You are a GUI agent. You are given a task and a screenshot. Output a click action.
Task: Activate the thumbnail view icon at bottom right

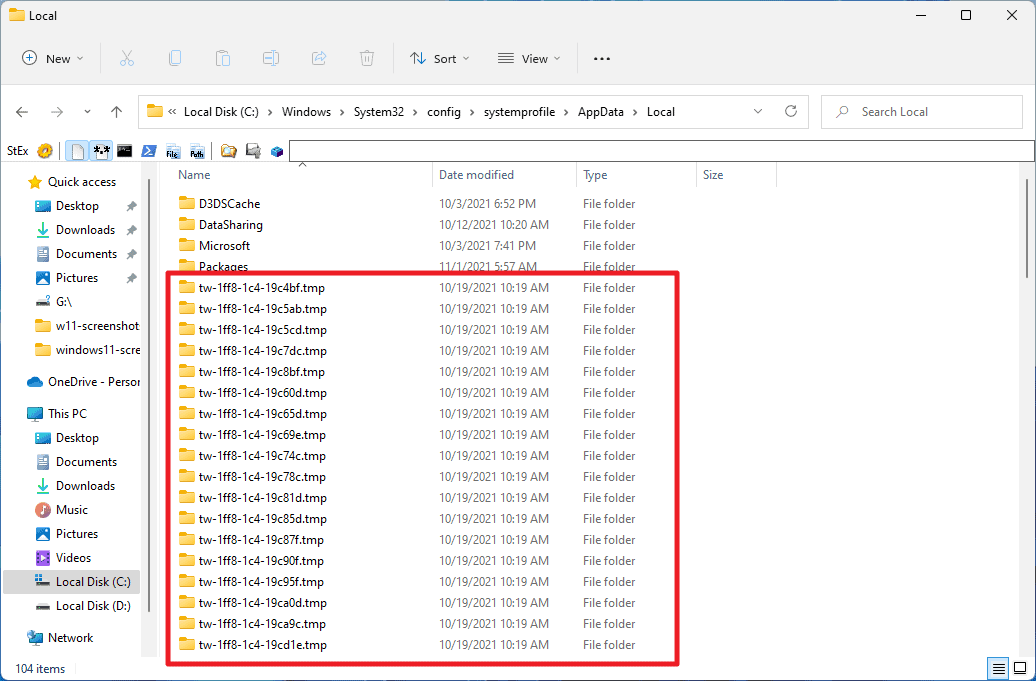1021,668
